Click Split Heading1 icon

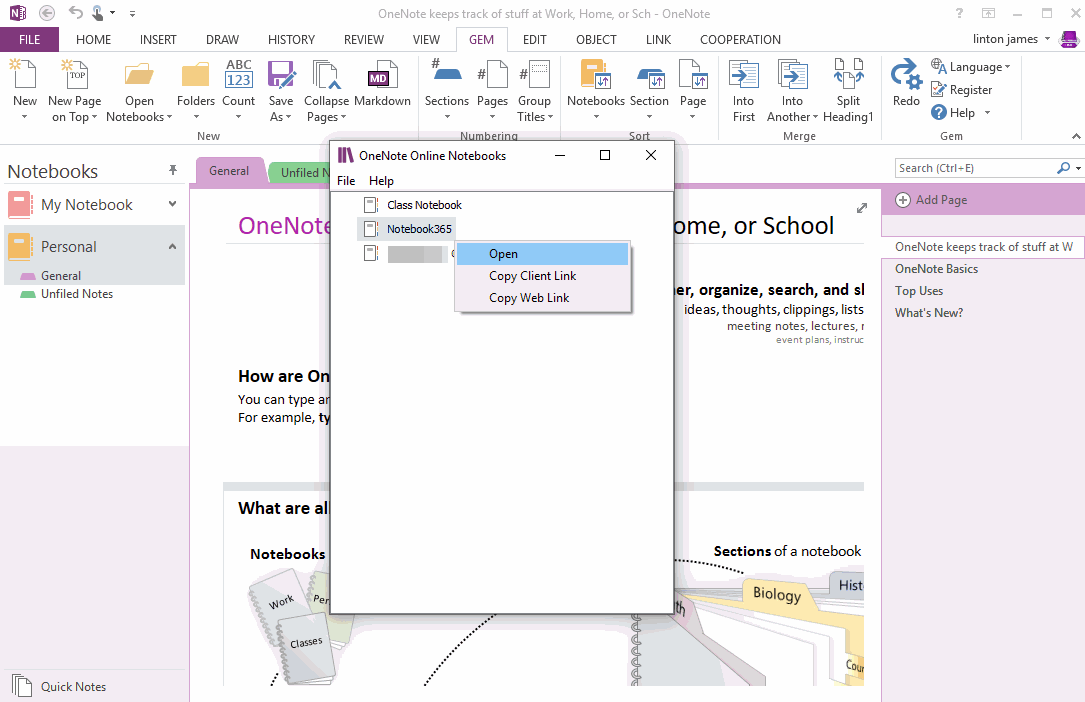pyautogui.click(x=848, y=78)
